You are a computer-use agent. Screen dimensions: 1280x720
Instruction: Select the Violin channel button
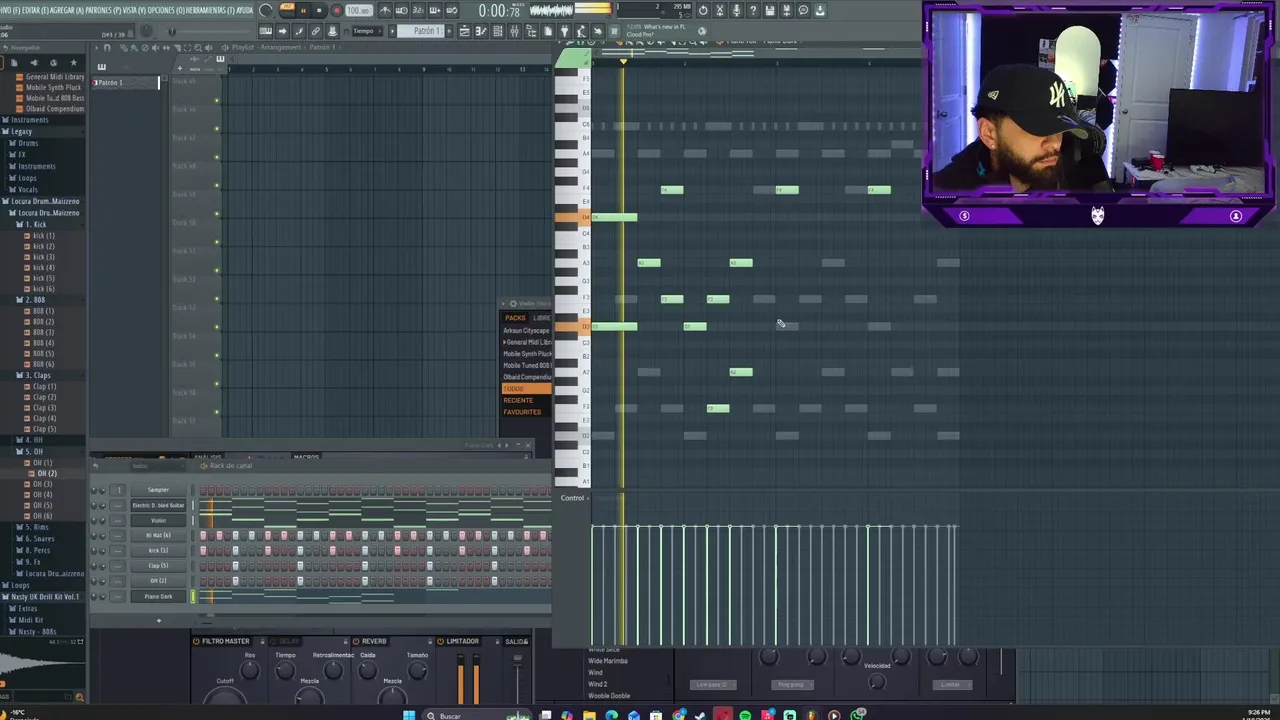point(158,520)
